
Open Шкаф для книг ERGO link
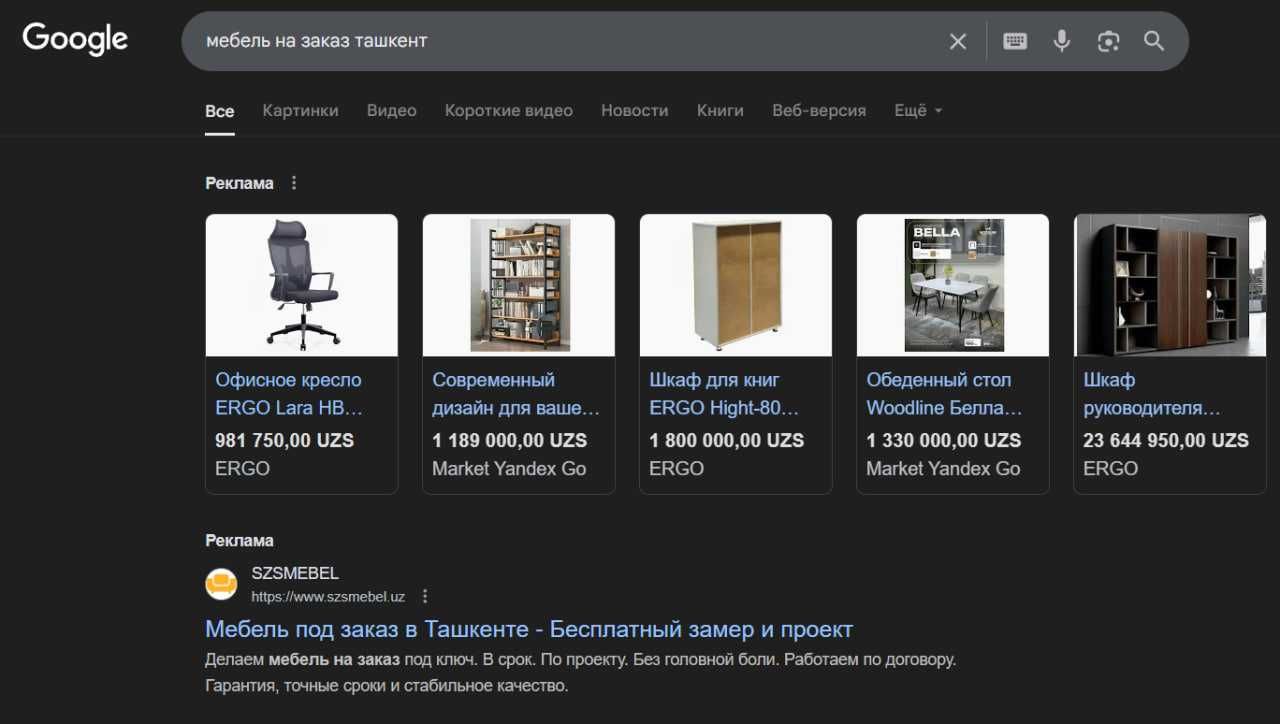(724, 394)
